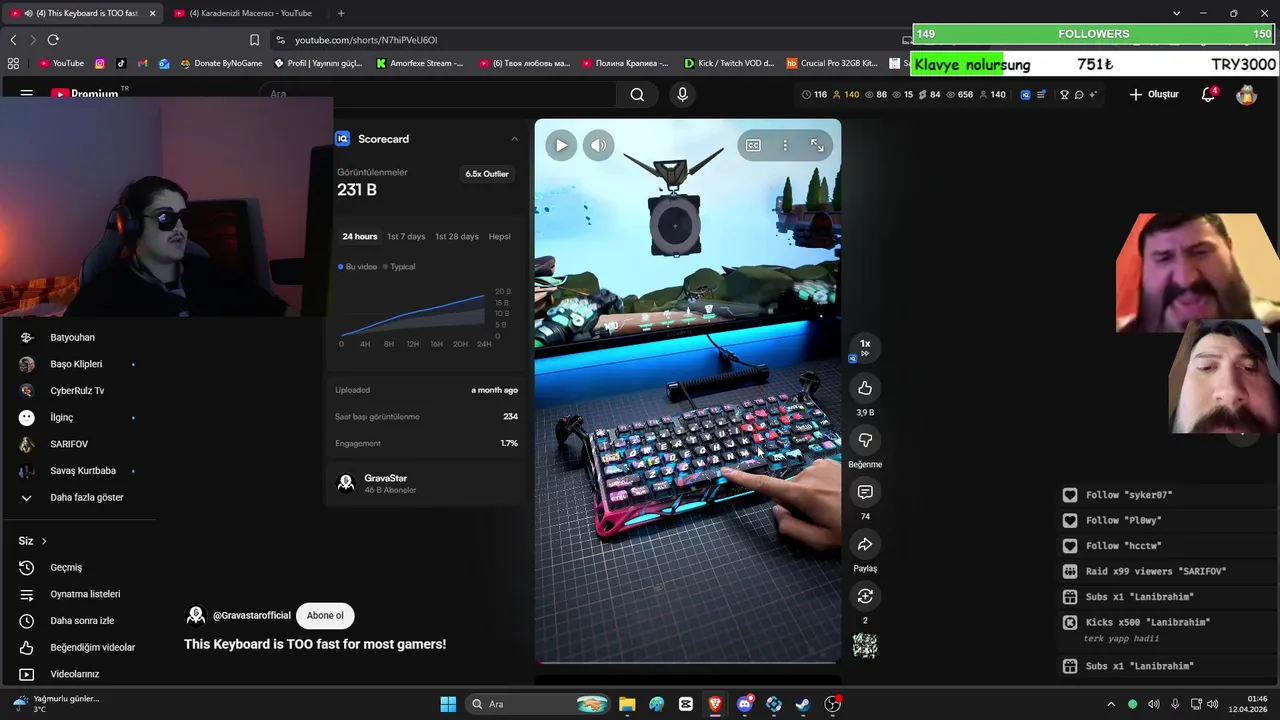The height and width of the screenshot is (720, 1280).
Task: Switch to the Karadenizli Maceracı tab
Action: coord(246,13)
